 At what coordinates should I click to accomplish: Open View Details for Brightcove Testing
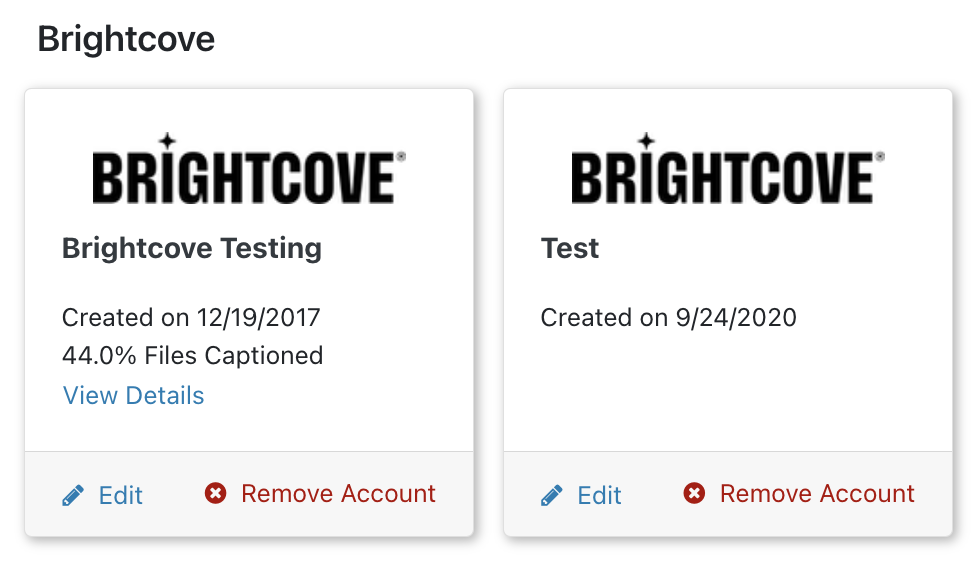[x=133, y=396]
